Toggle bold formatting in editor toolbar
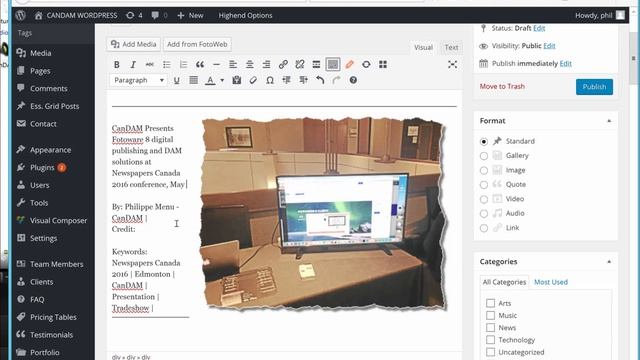Screen dimensions: 640x360 coord(117,64)
